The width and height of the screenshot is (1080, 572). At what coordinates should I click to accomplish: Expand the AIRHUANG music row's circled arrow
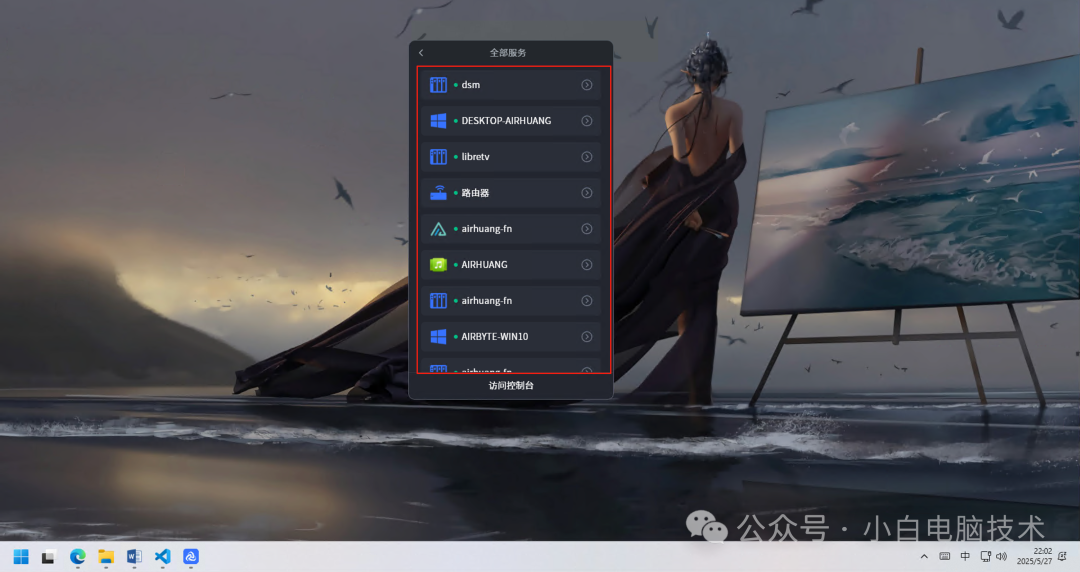587,265
